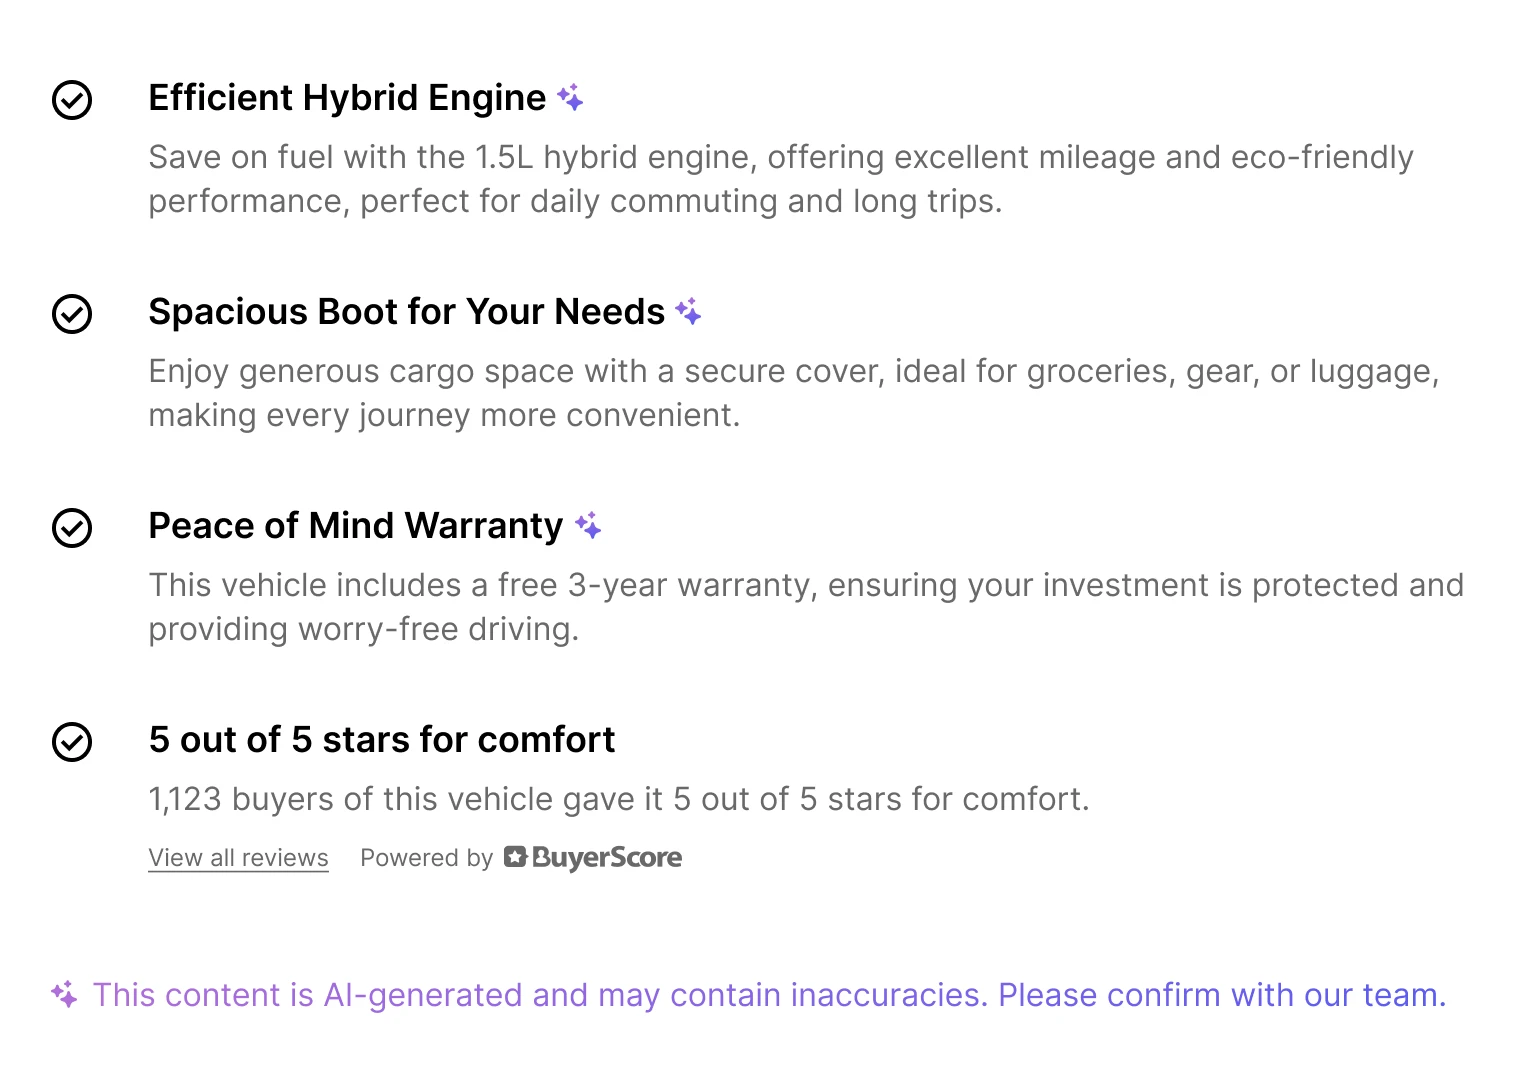Click the checkmark icon beside Peace of Mind Warranty

[71, 528]
